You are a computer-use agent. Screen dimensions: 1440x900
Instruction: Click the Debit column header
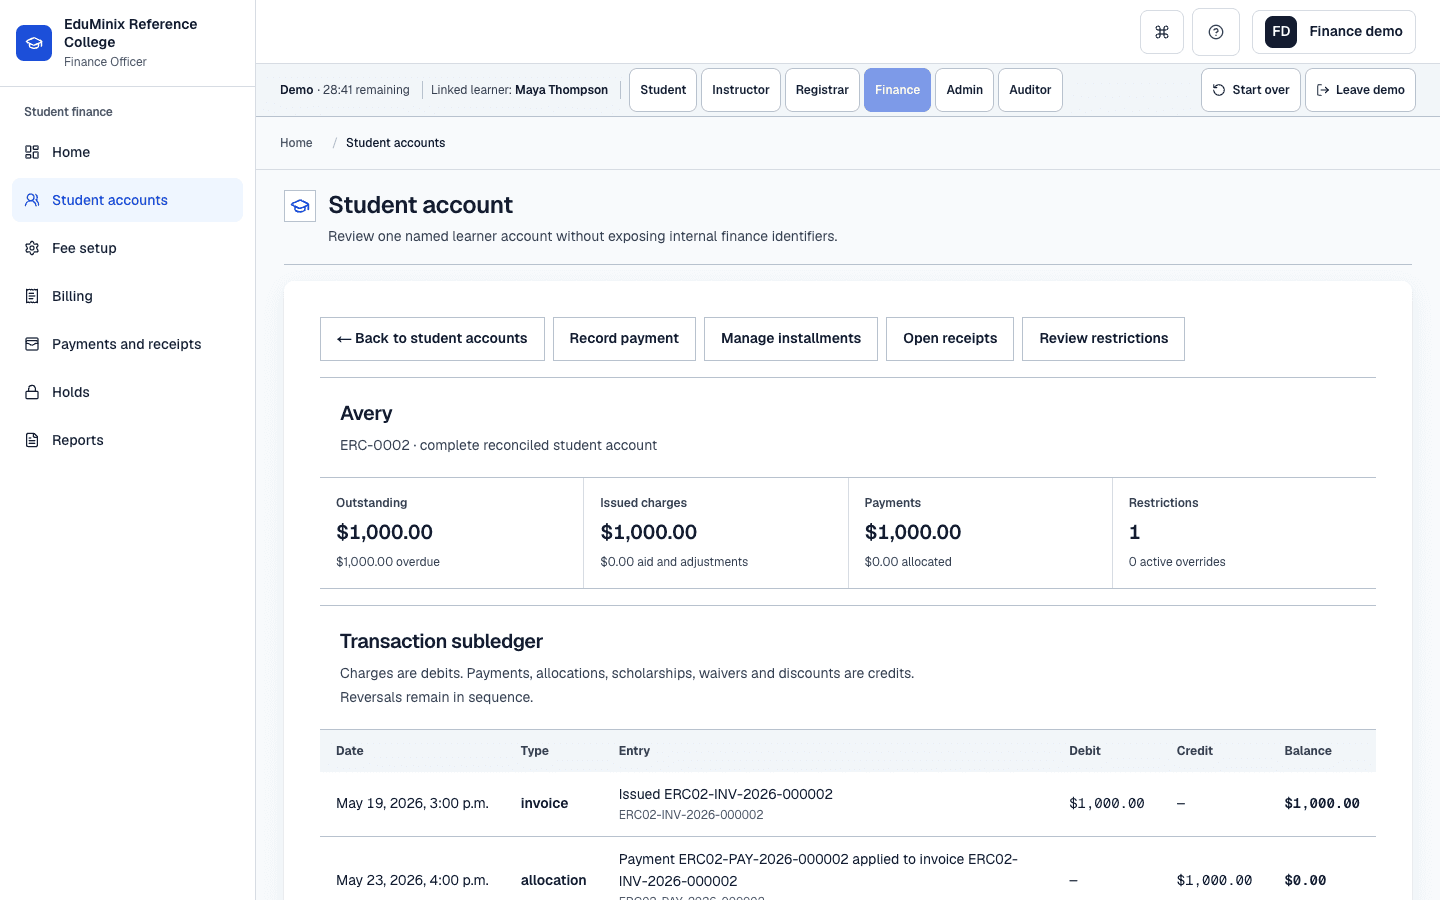1085,751
